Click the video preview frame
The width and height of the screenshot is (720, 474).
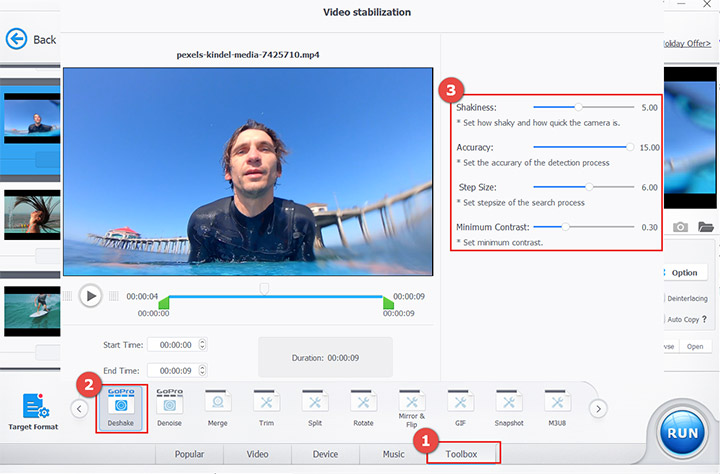[248, 172]
